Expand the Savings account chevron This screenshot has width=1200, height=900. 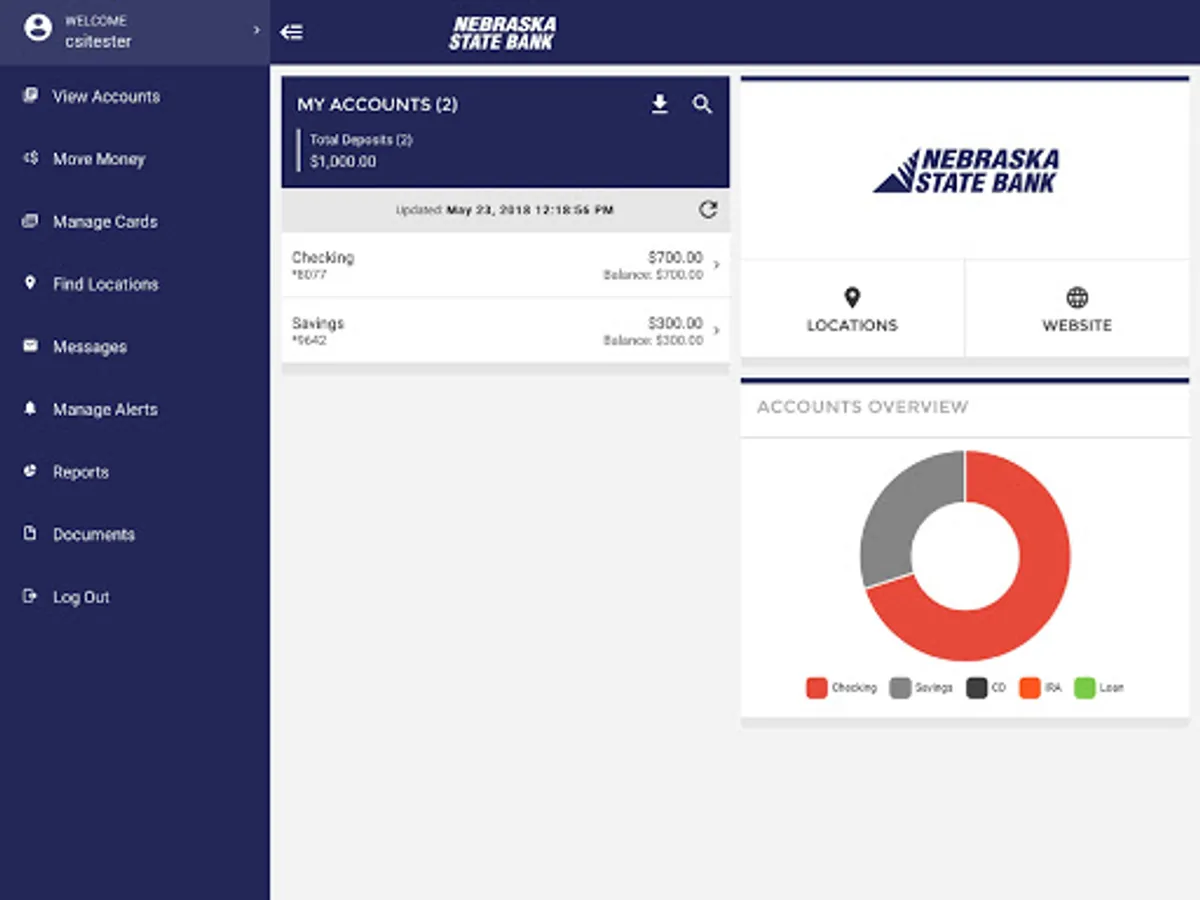(x=717, y=331)
